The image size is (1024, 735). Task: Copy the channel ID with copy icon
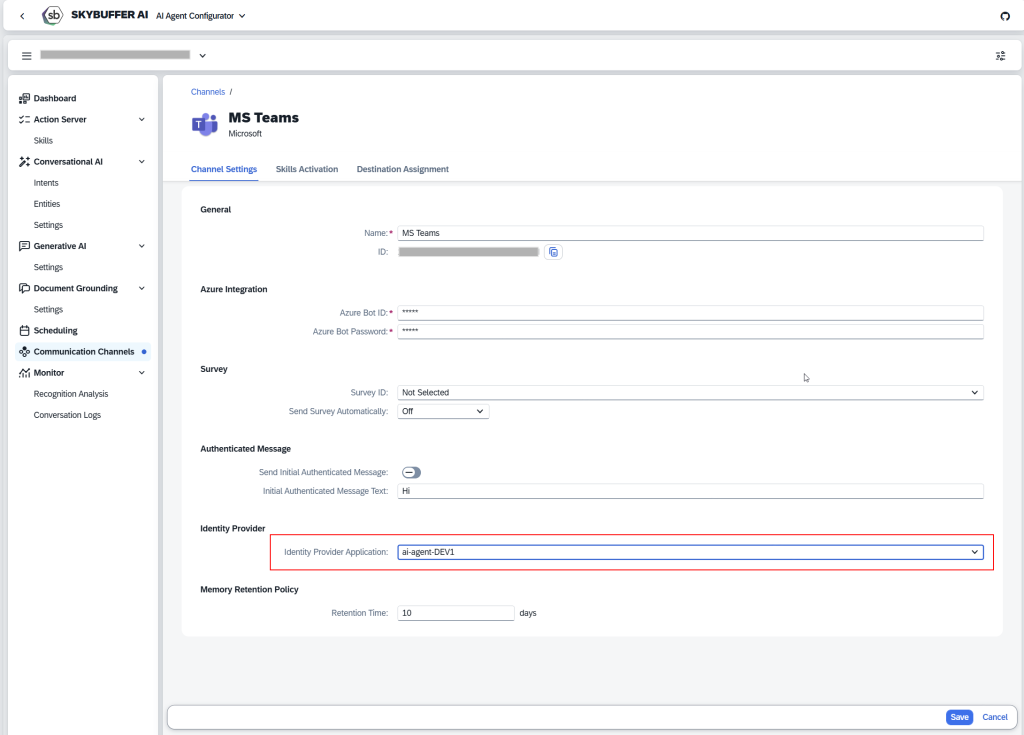[553, 252]
